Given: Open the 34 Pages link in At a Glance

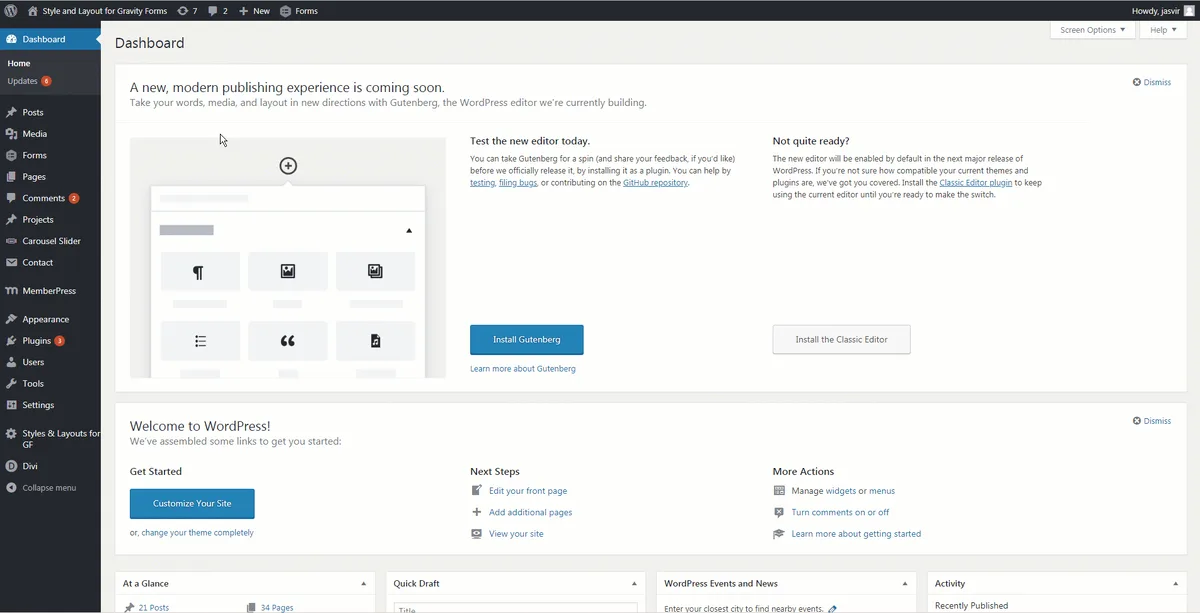Looking at the screenshot, I should coord(276,607).
